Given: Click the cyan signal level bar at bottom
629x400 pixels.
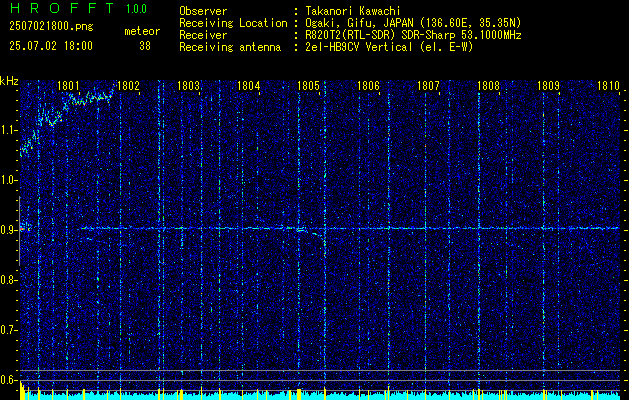Looking at the screenshot, I should [x=319, y=397].
